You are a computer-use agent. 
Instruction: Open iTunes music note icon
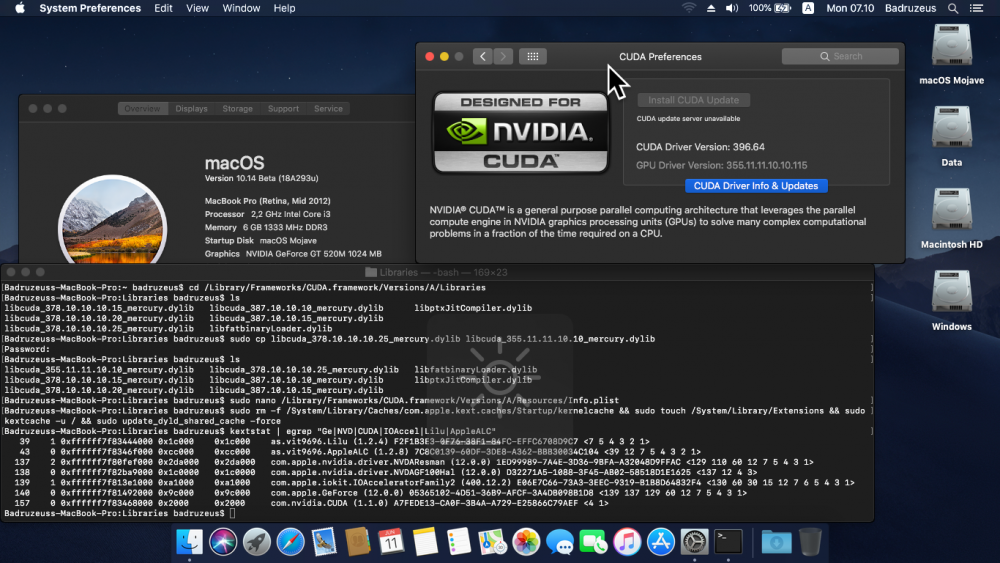pyautogui.click(x=627, y=542)
